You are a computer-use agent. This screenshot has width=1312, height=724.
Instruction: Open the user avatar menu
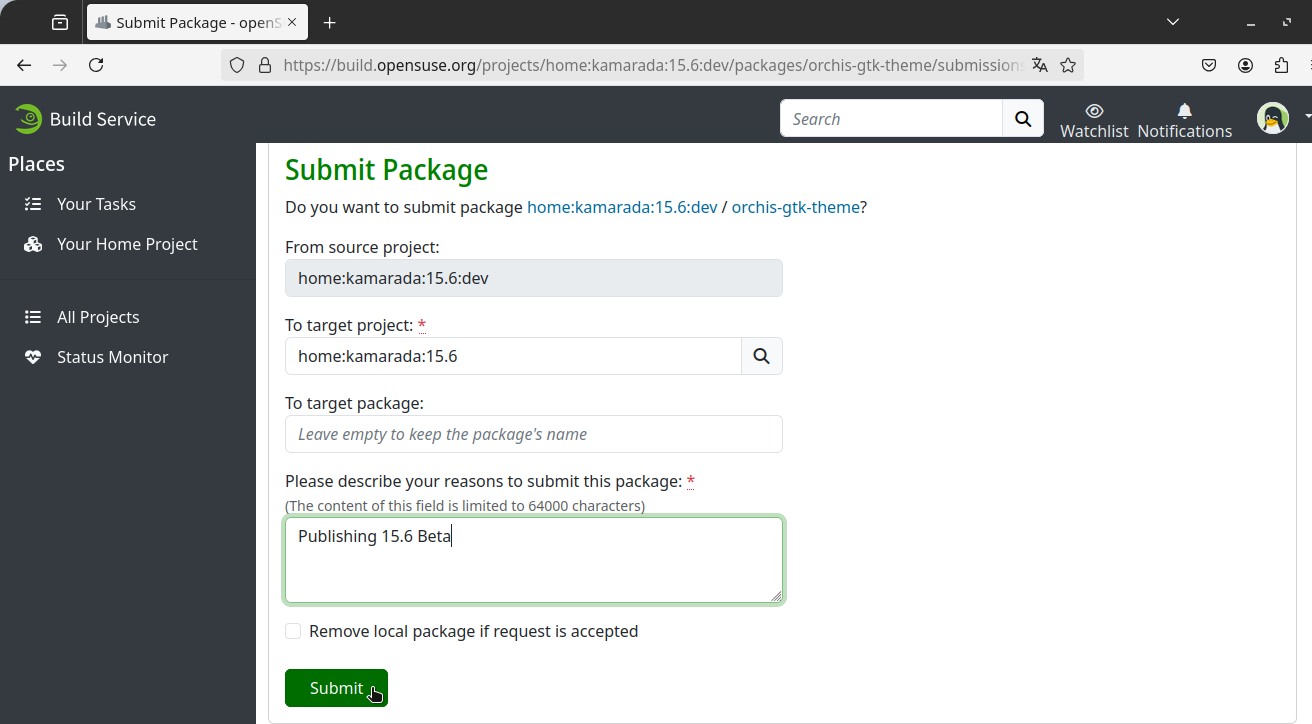click(1273, 118)
